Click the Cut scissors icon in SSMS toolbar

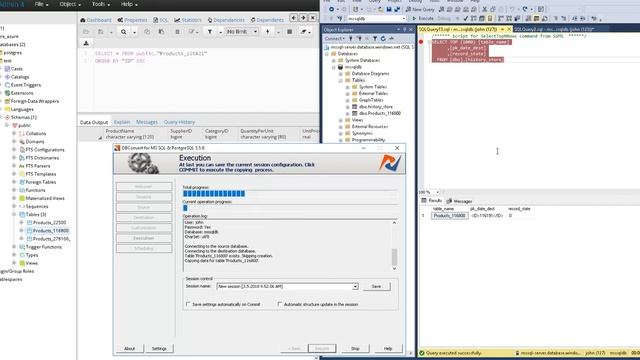[484, 9]
